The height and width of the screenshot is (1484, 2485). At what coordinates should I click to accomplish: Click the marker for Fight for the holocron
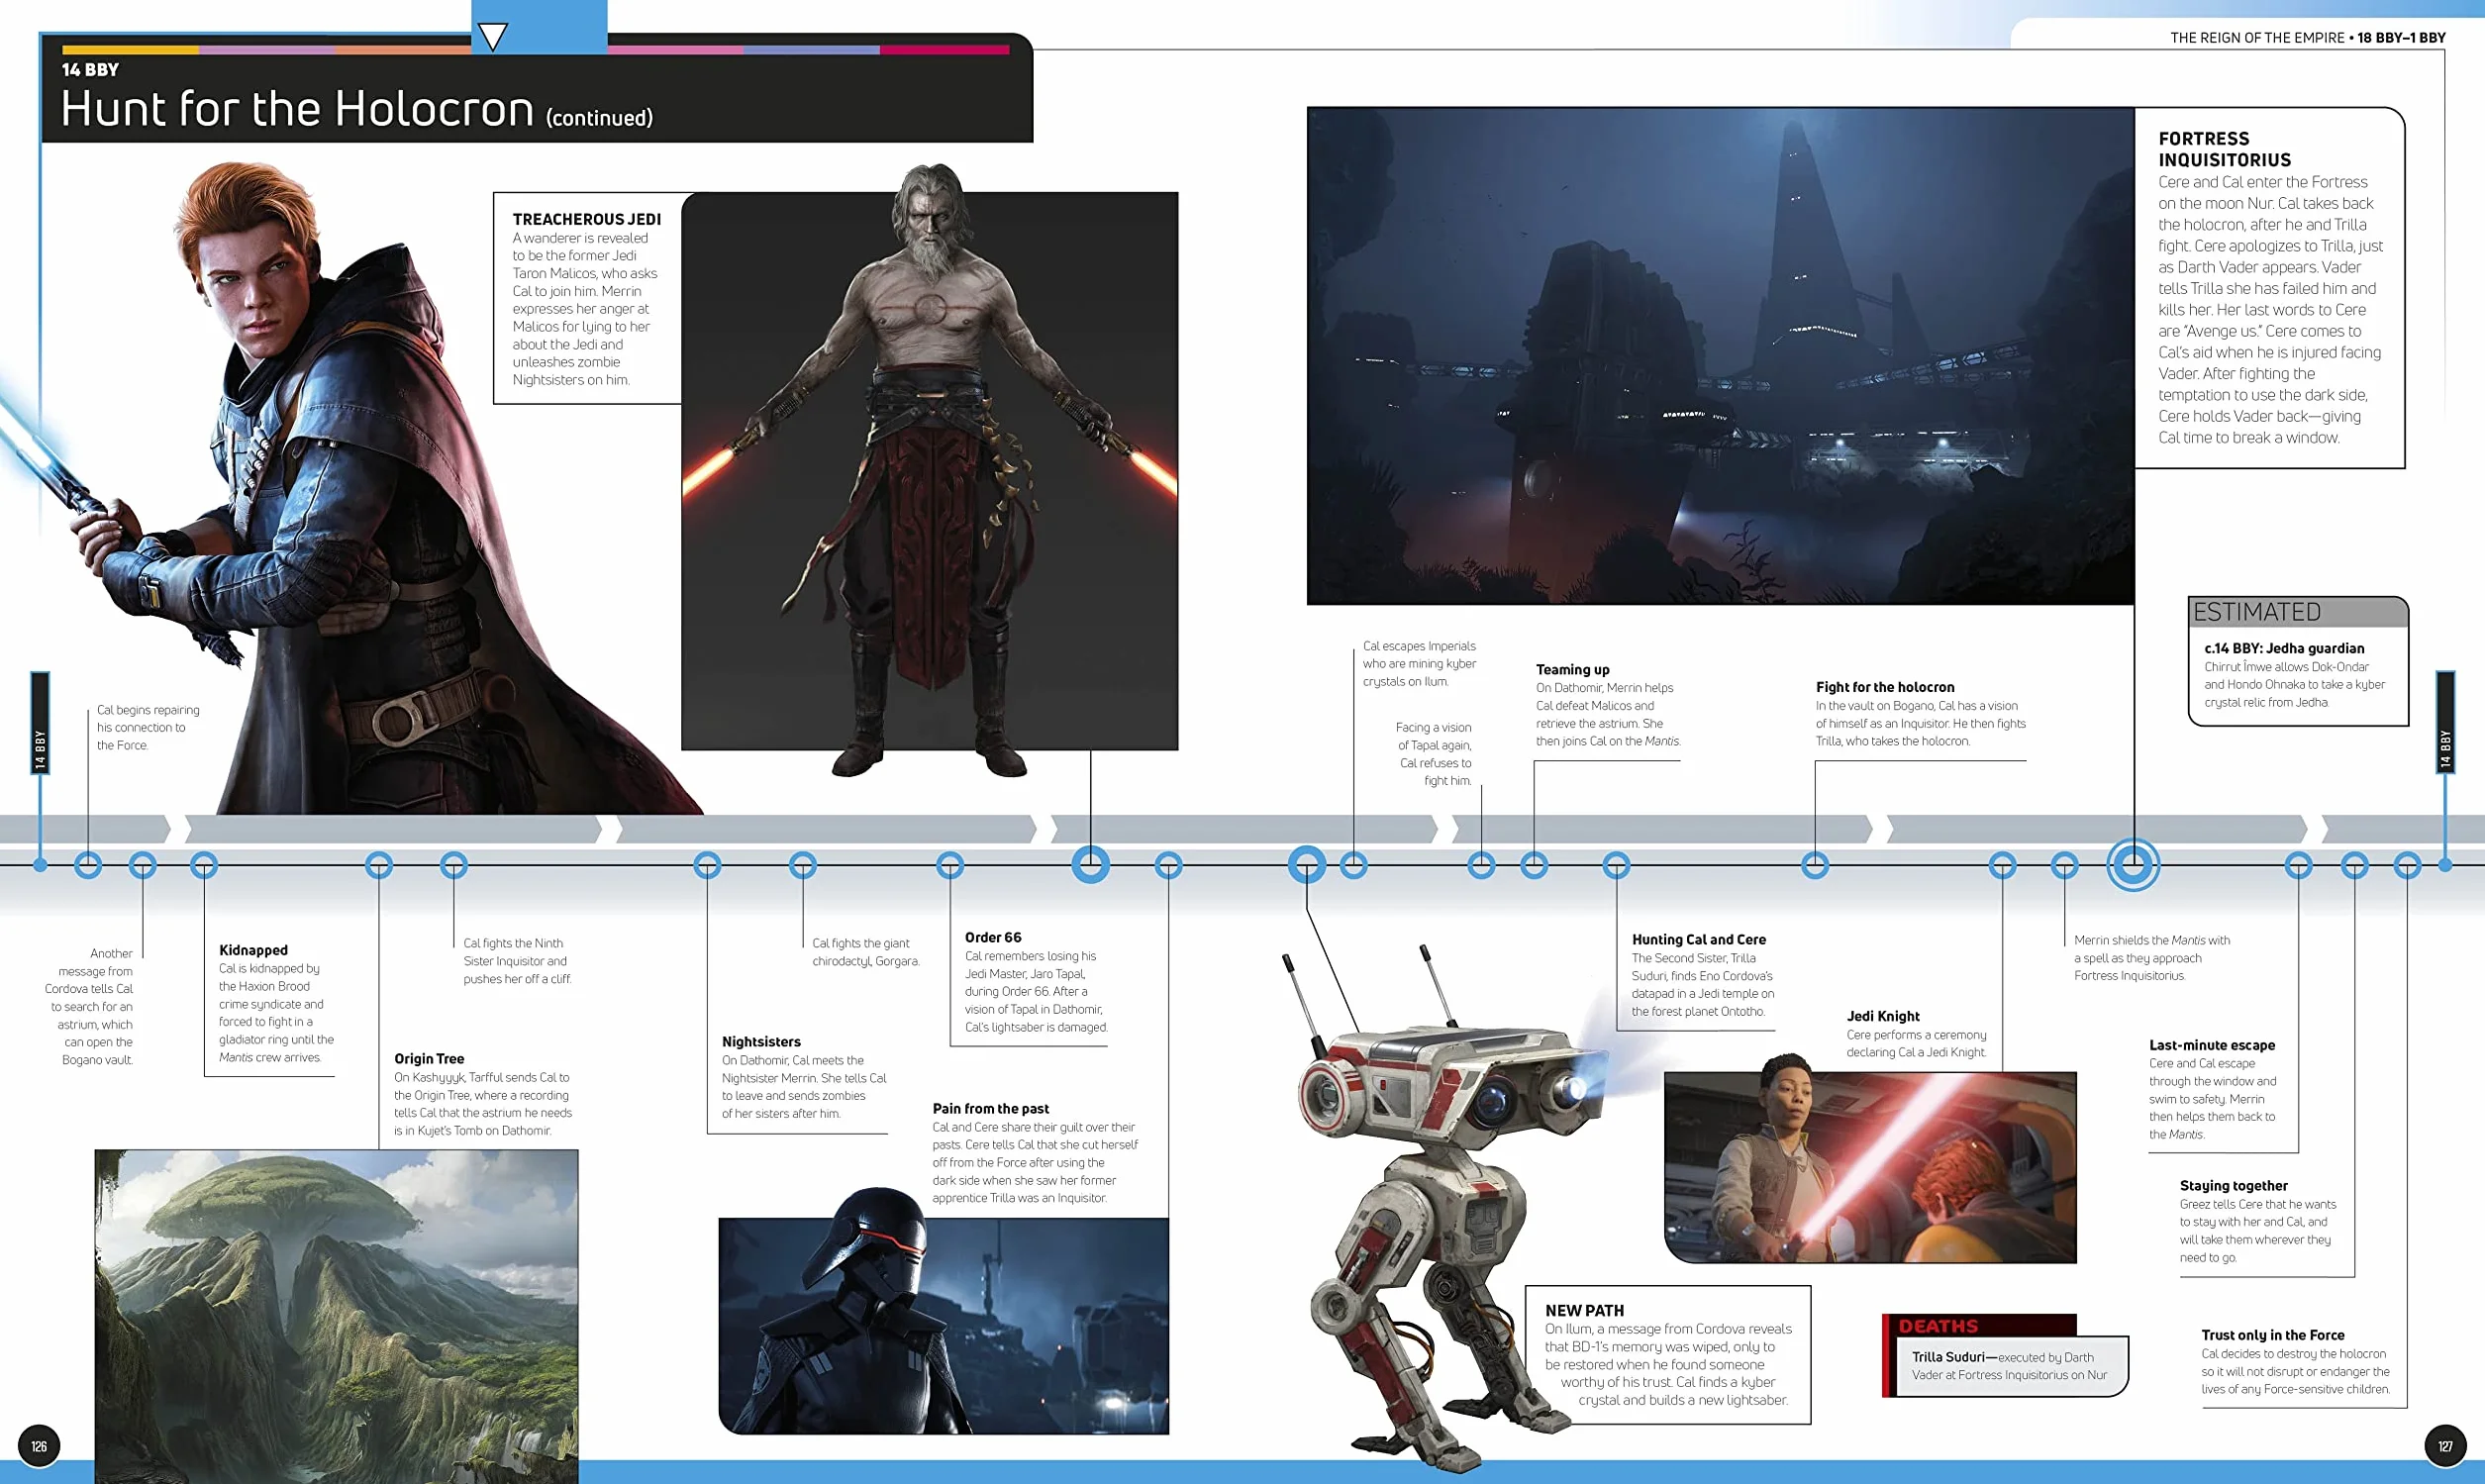[1815, 865]
